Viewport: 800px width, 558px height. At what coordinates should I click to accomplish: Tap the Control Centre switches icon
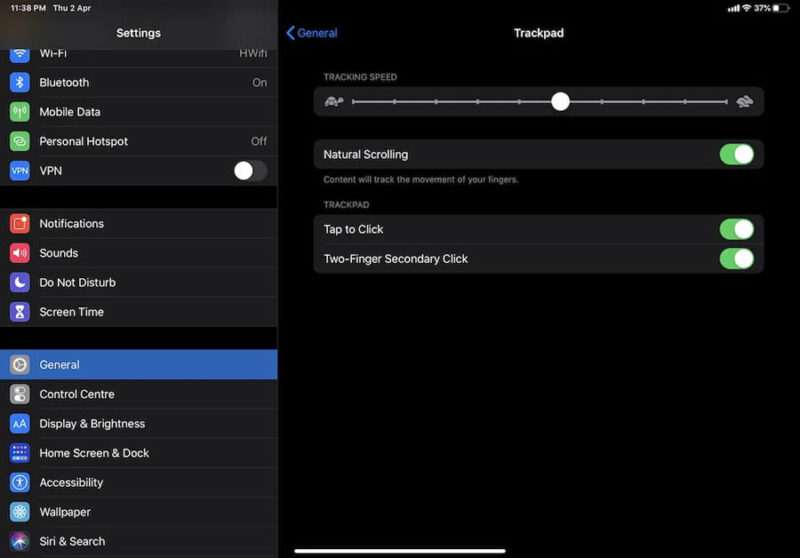click(20, 394)
